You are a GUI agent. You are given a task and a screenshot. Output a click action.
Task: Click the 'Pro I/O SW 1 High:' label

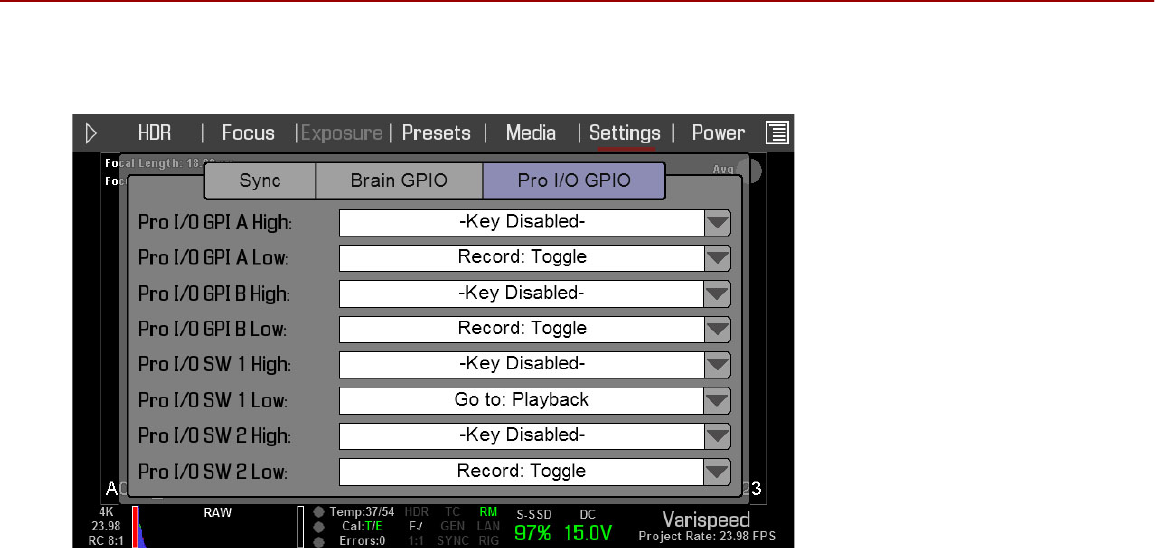tap(214, 365)
